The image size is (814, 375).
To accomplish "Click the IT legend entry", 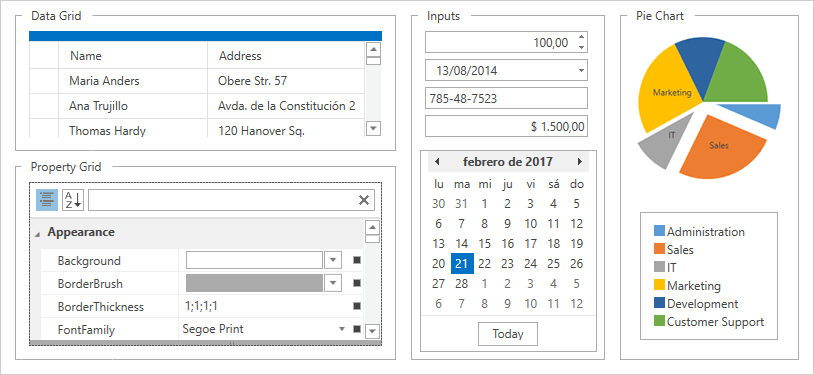I will [x=665, y=267].
